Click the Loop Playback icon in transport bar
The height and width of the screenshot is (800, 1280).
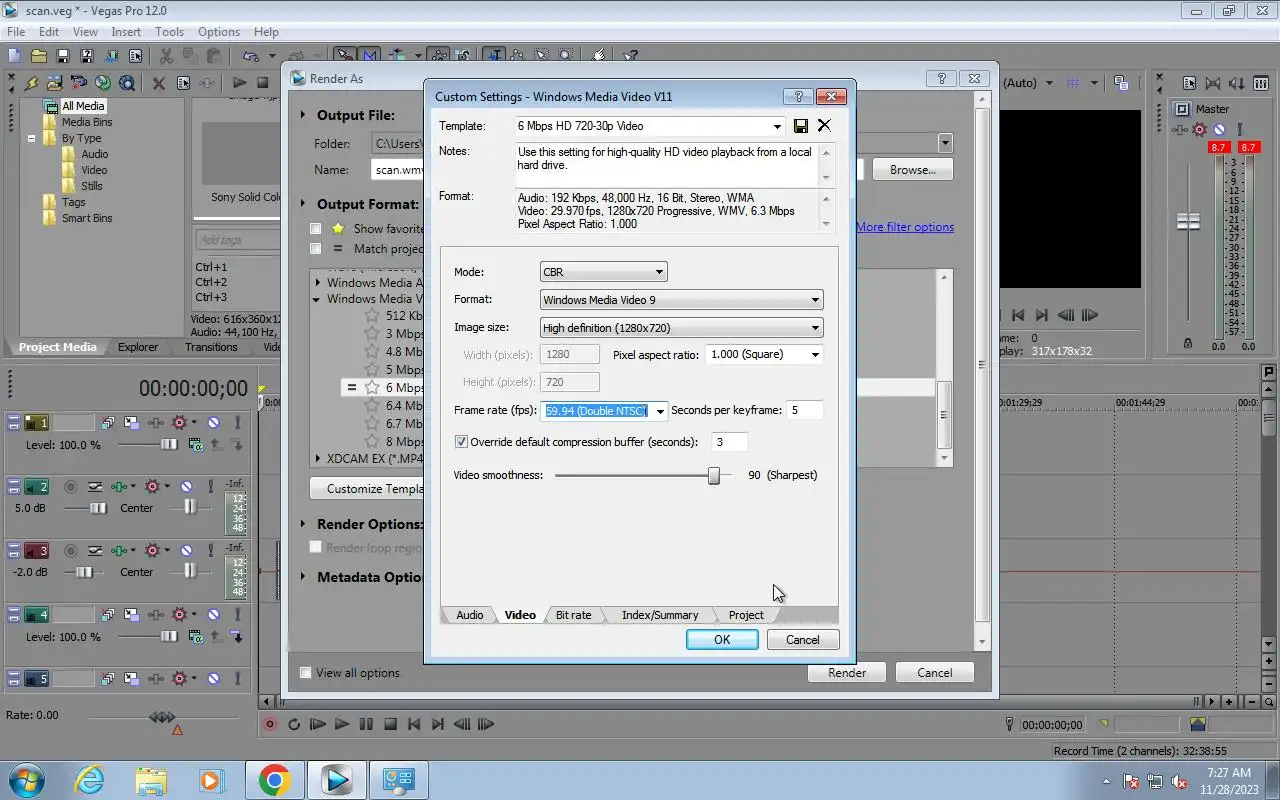coord(294,724)
